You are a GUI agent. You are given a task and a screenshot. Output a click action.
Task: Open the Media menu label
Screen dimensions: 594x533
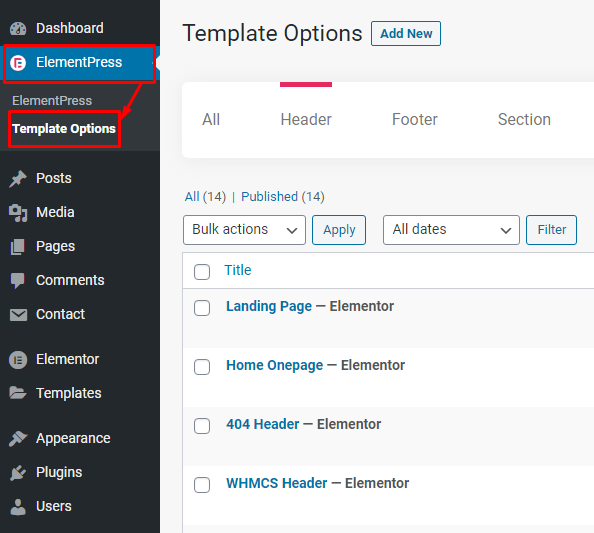(55, 213)
